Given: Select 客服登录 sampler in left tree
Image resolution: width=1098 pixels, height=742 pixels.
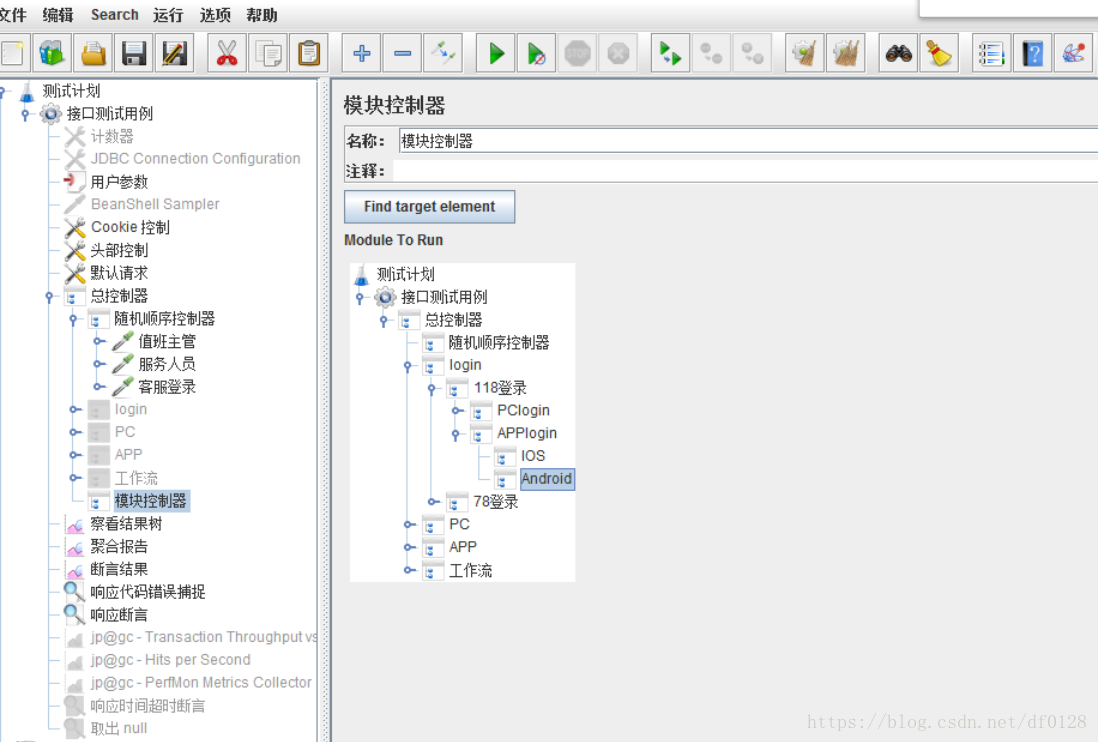Looking at the screenshot, I should click(x=167, y=387).
